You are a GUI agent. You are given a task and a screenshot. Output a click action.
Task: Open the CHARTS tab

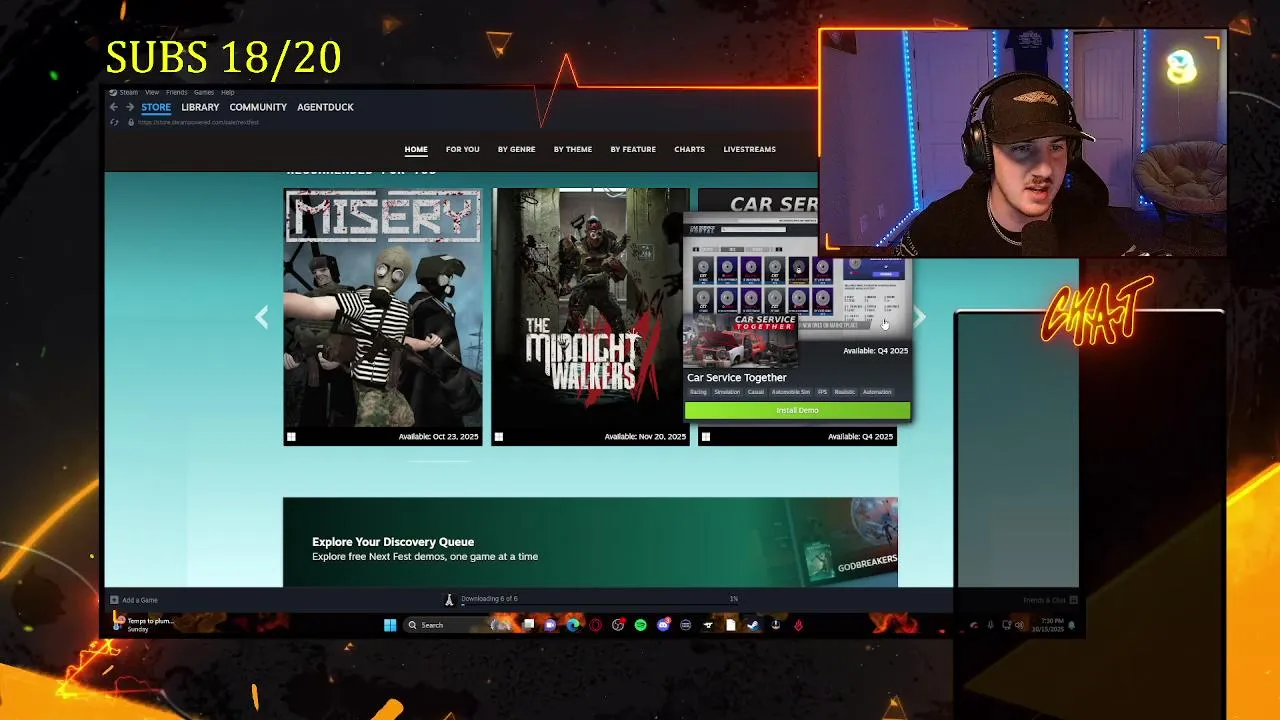click(689, 149)
